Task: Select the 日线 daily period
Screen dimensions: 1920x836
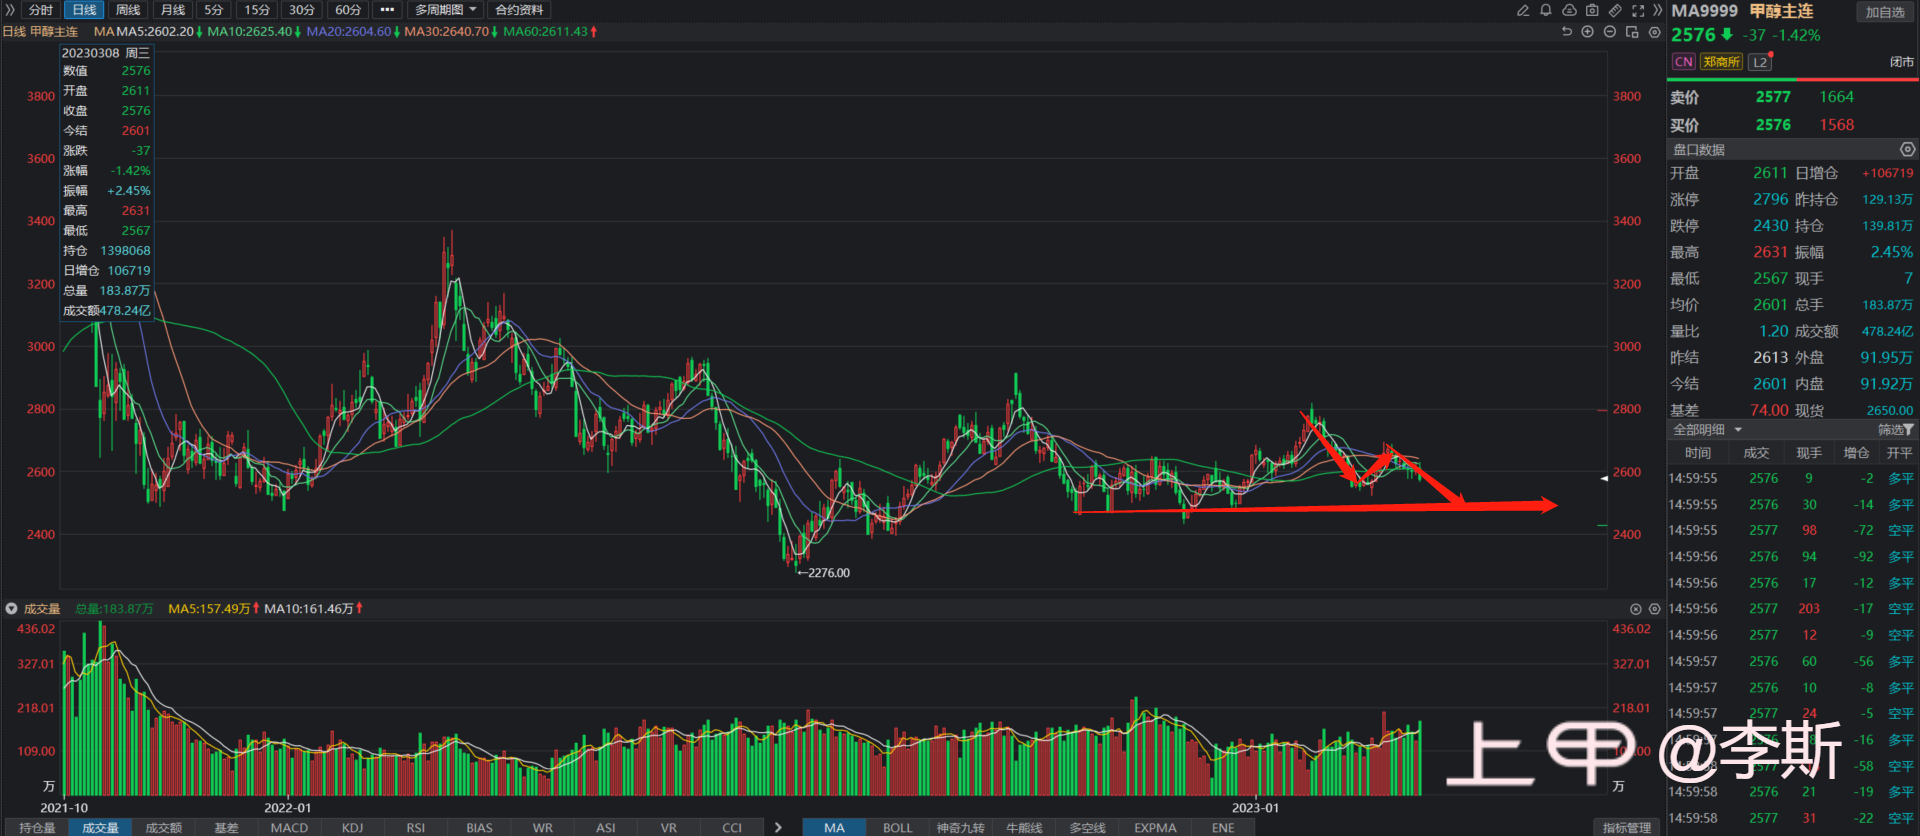Action: 85,10
